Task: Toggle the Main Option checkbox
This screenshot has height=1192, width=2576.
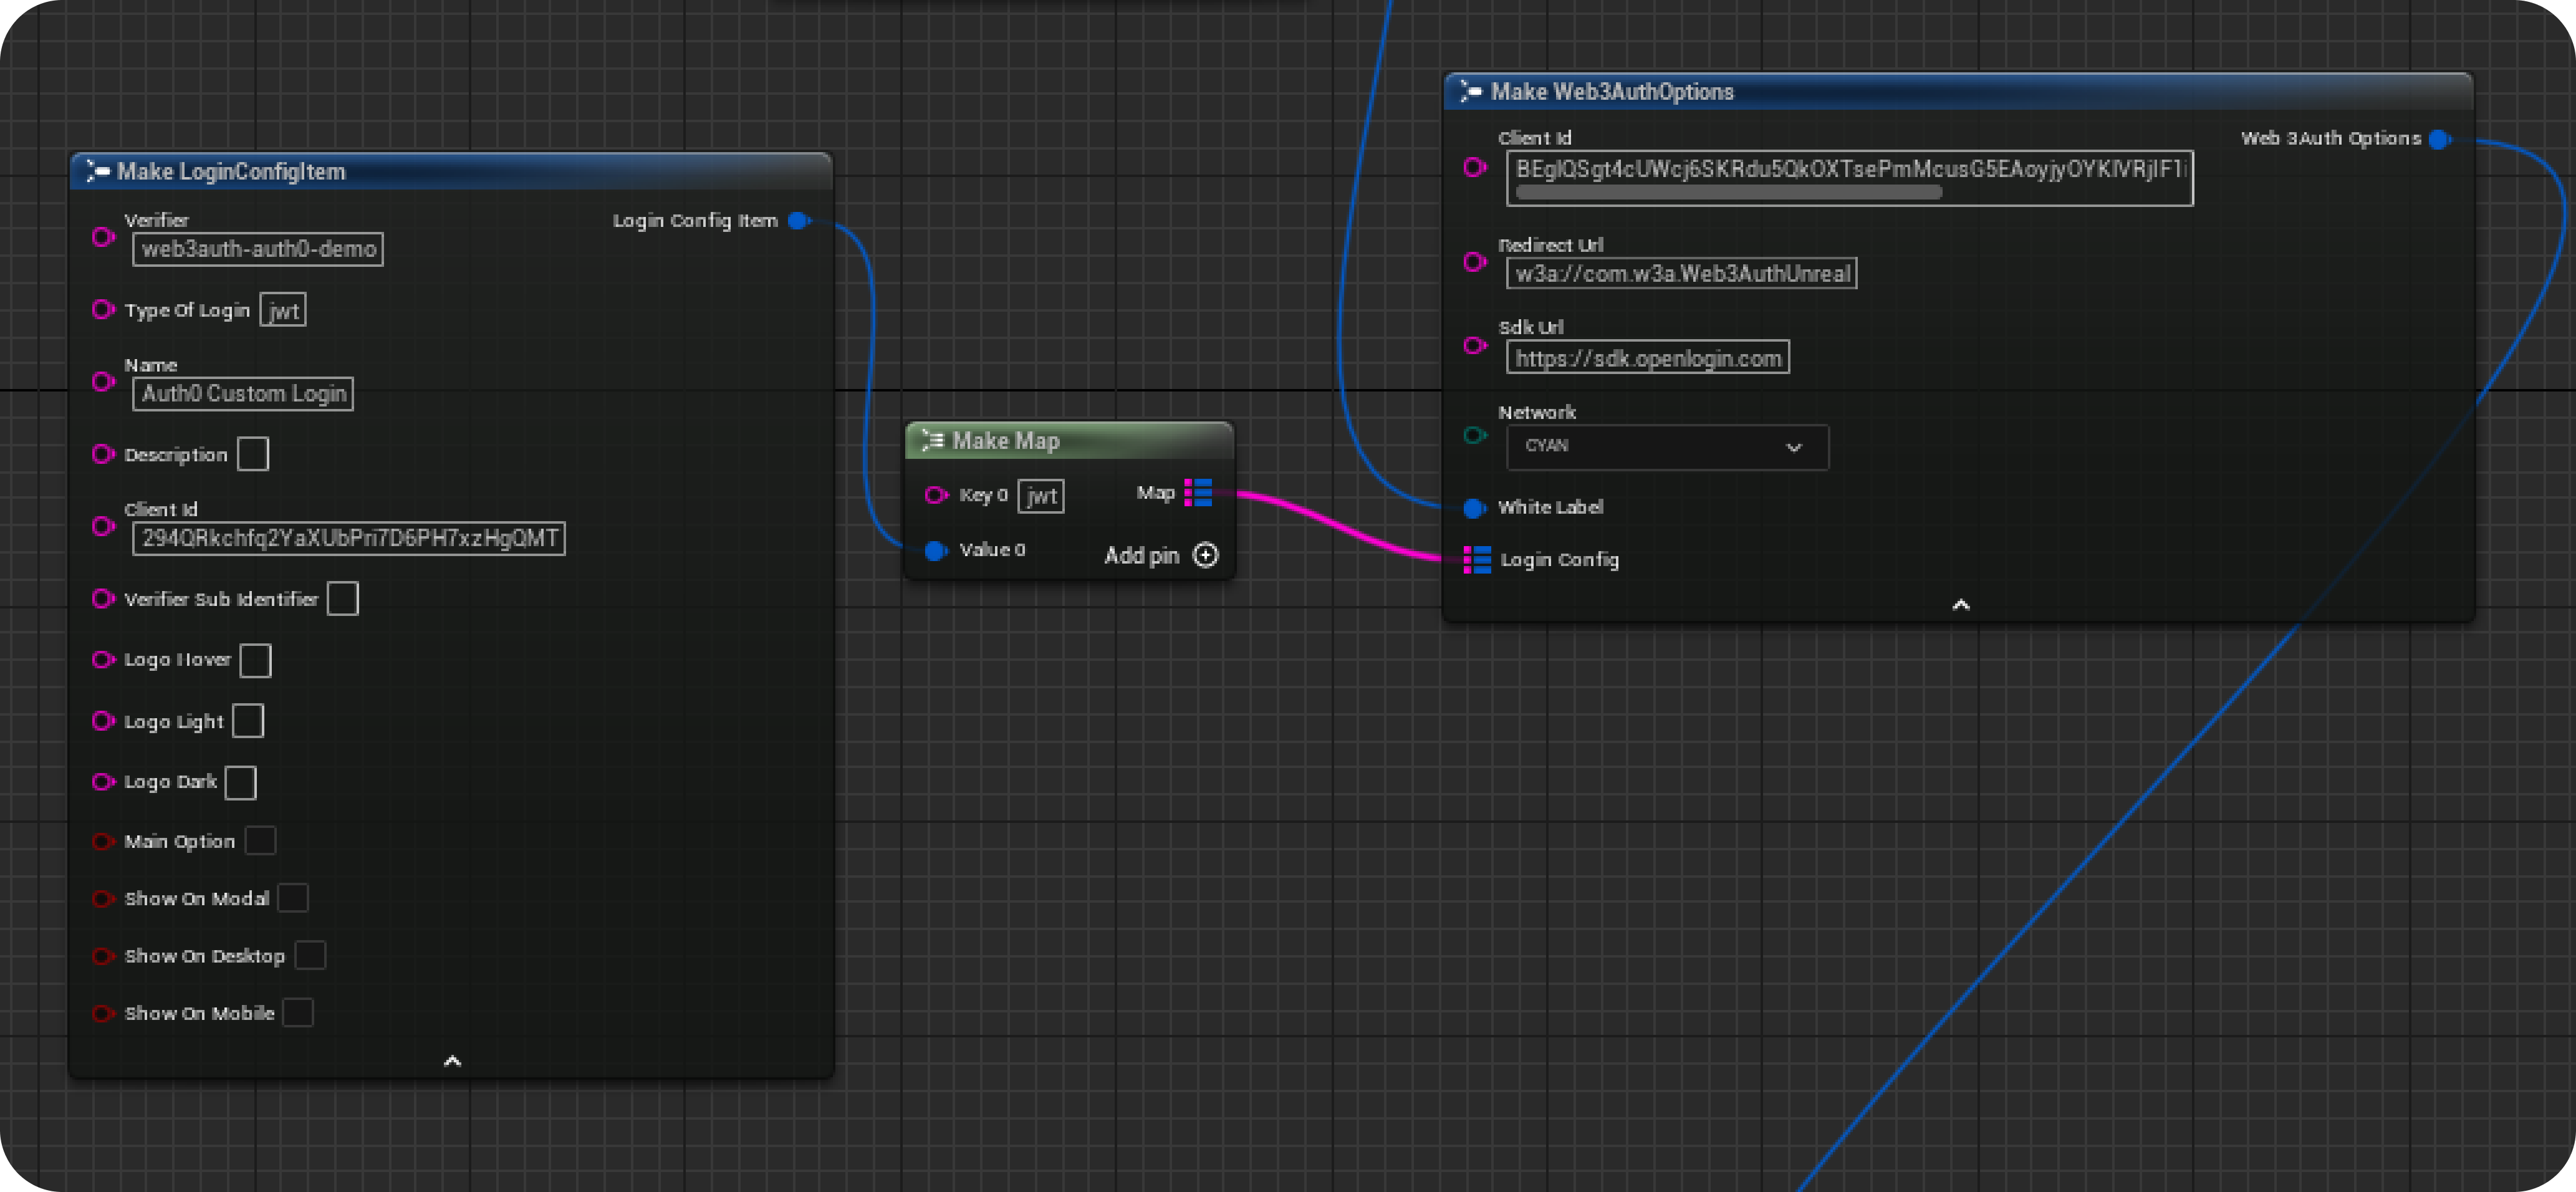Action: click(x=260, y=840)
